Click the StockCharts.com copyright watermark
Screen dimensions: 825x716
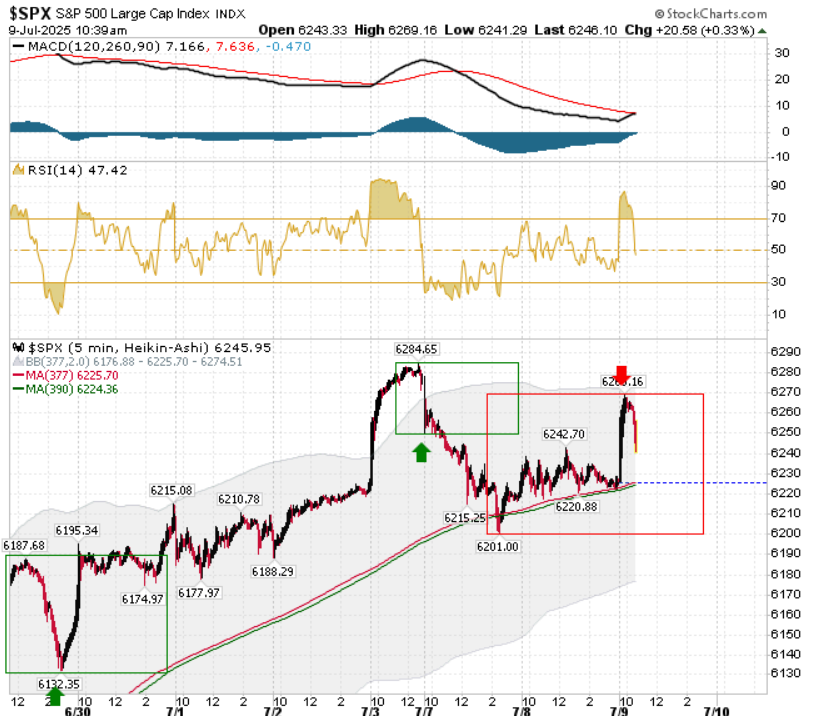coord(710,13)
